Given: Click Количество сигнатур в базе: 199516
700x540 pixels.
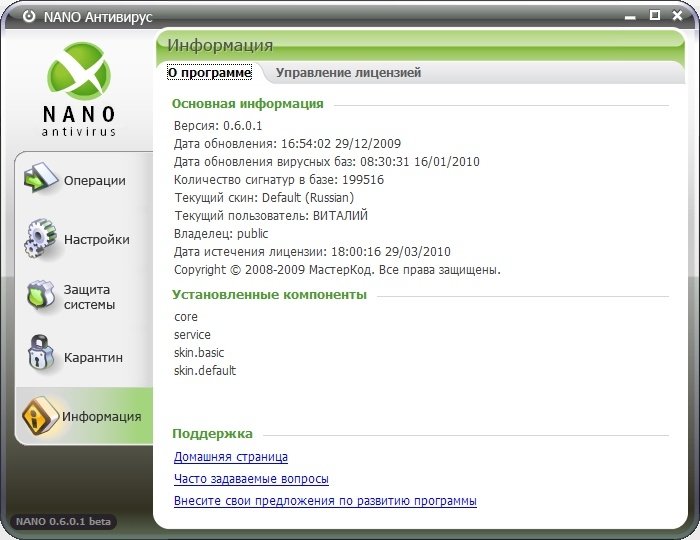Looking at the screenshot, I should 279,179.
